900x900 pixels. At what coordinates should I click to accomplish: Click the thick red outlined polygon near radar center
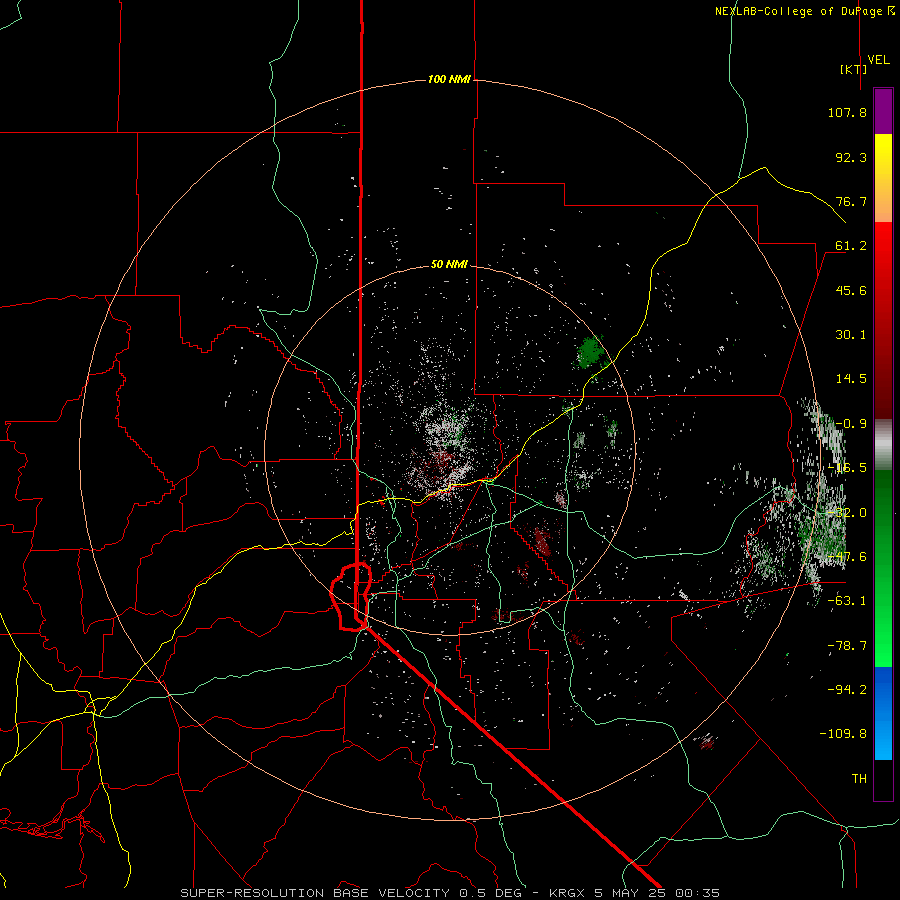coord(351,597)
